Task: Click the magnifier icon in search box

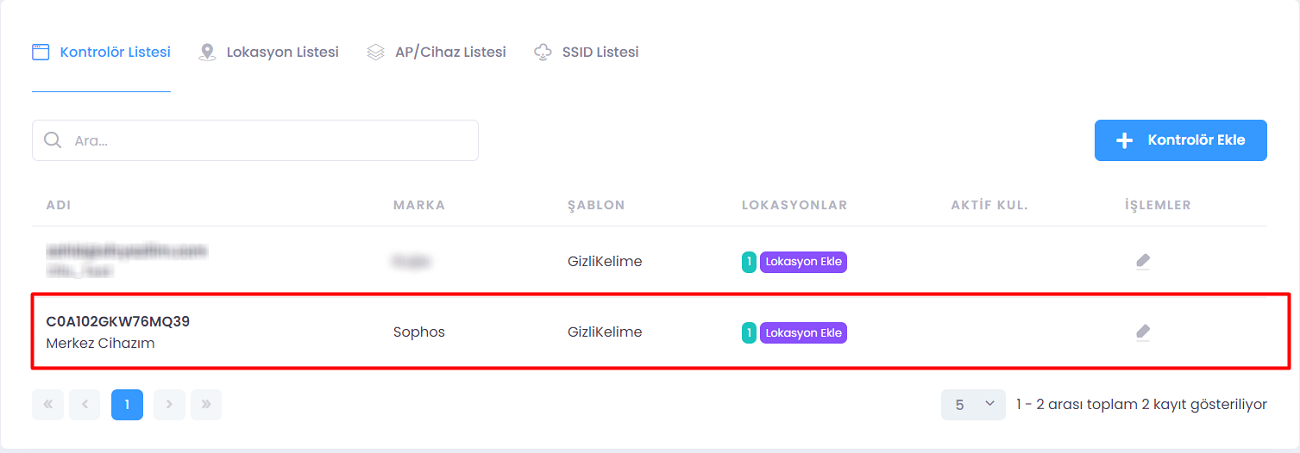Action: (52, 141)
